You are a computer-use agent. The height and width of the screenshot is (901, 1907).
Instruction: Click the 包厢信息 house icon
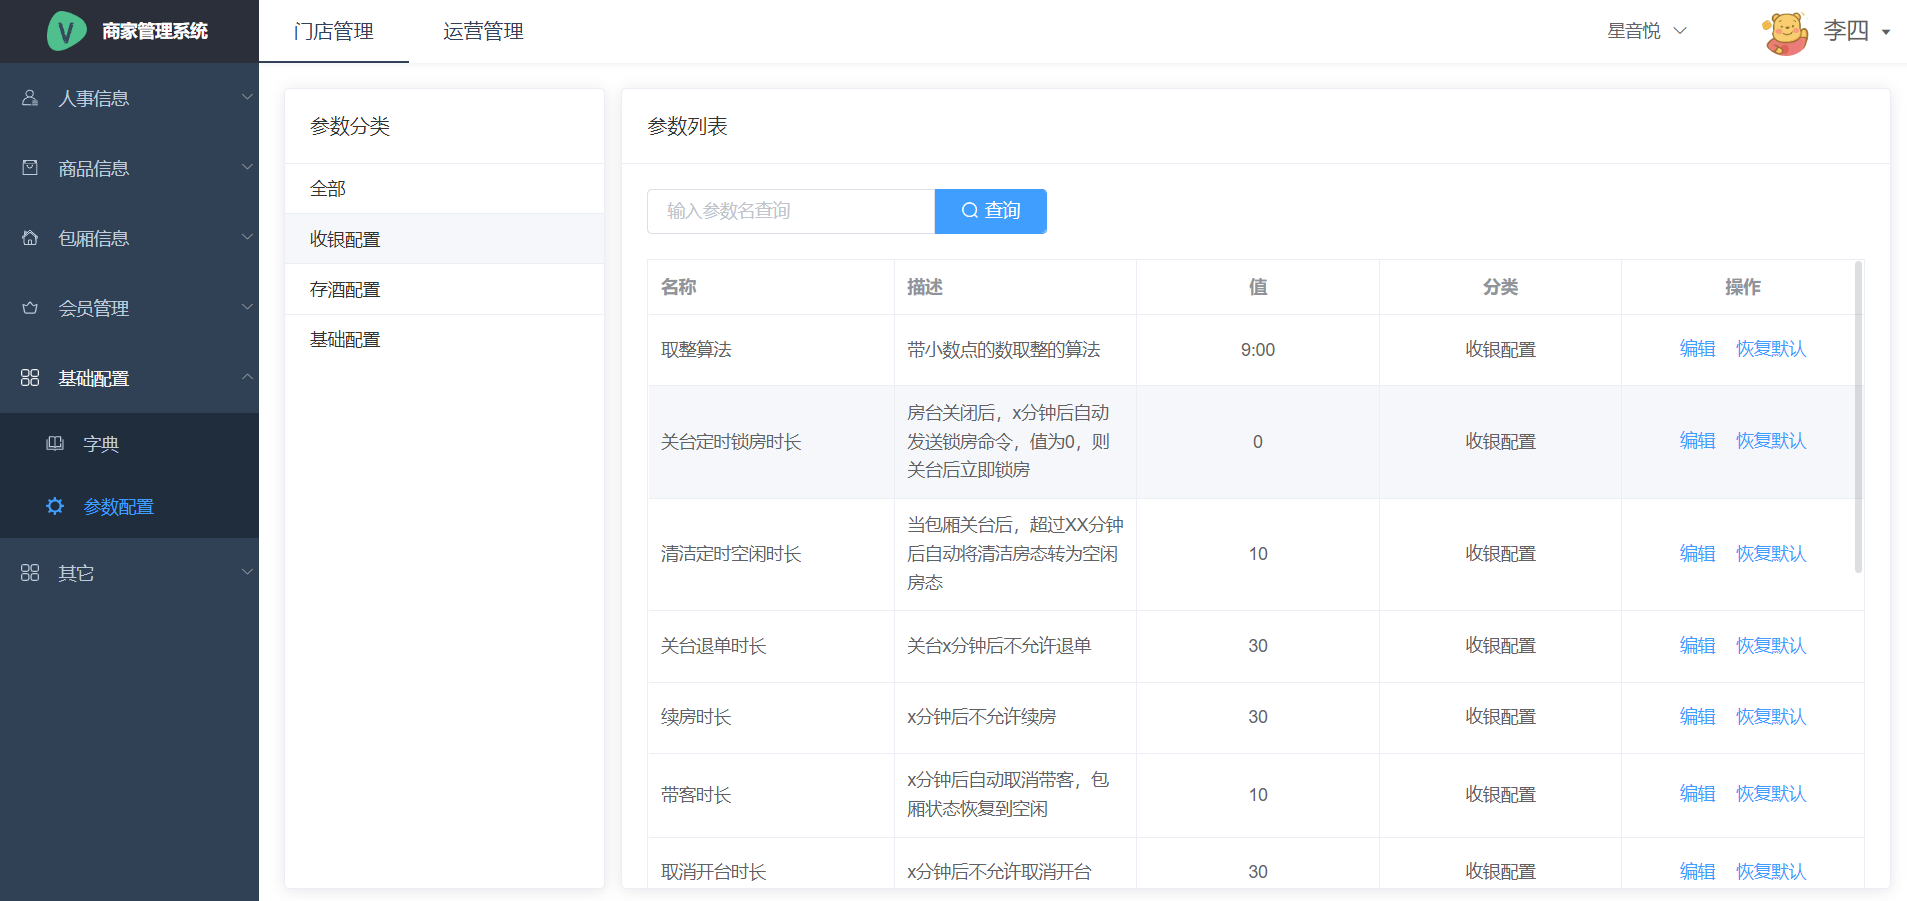(30, 238)
